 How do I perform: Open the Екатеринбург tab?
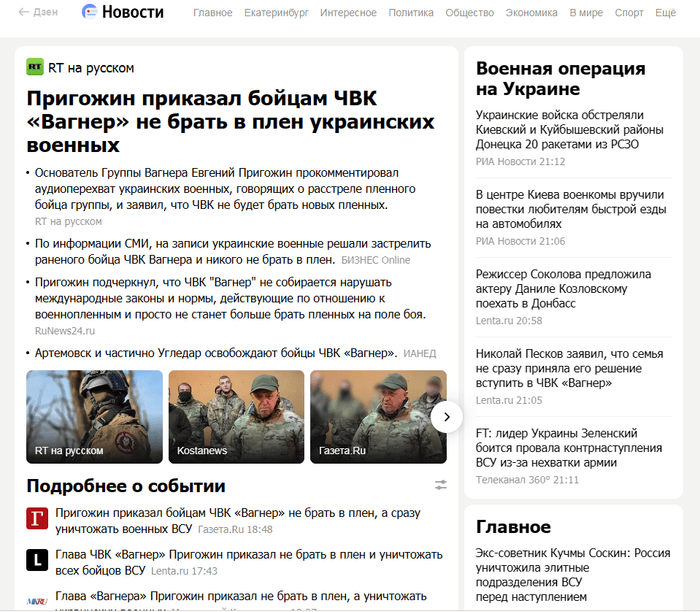tap(276, 13)
